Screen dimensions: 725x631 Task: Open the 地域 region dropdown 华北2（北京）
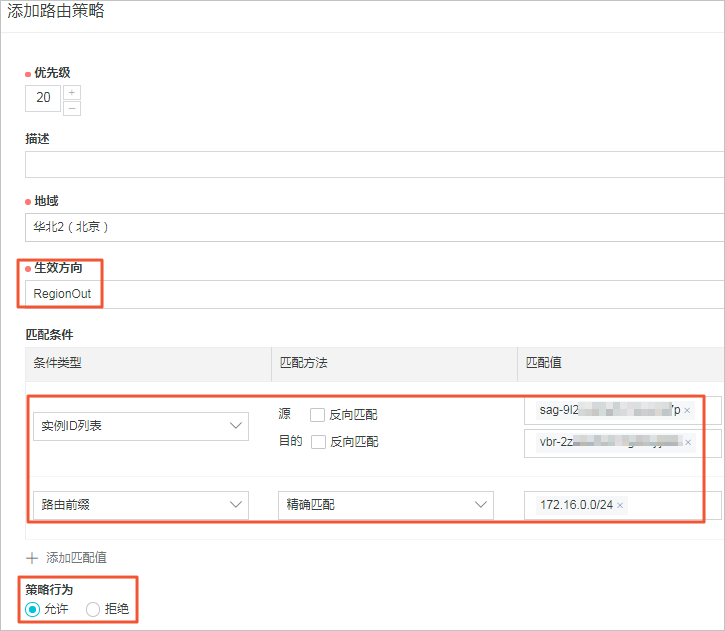pos(375,227)
